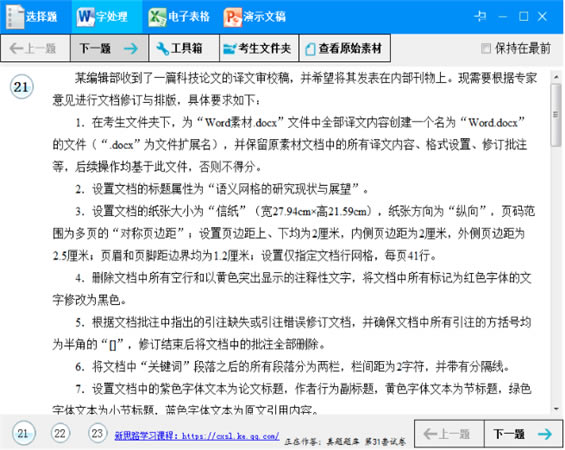Click the bottom 上一题 button
Viewport: 565px width, 450px height.
[x=449, y=434]
